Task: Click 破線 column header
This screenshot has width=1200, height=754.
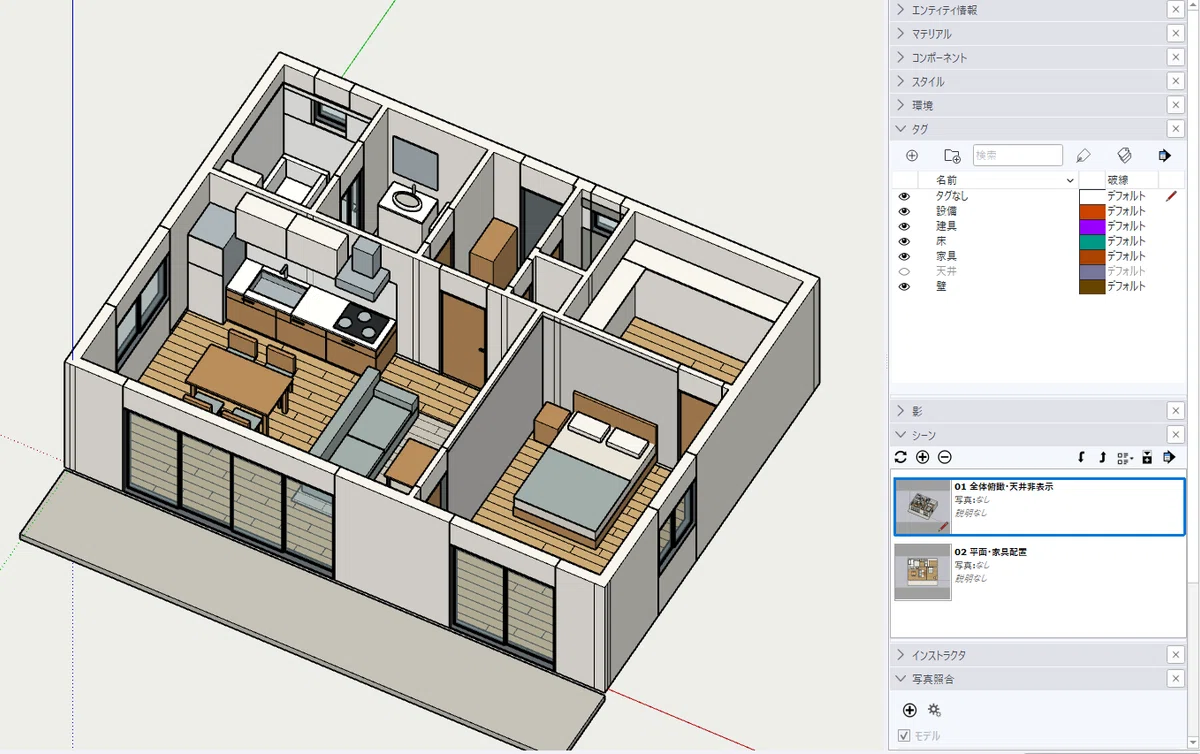Action: [1117, 180]
